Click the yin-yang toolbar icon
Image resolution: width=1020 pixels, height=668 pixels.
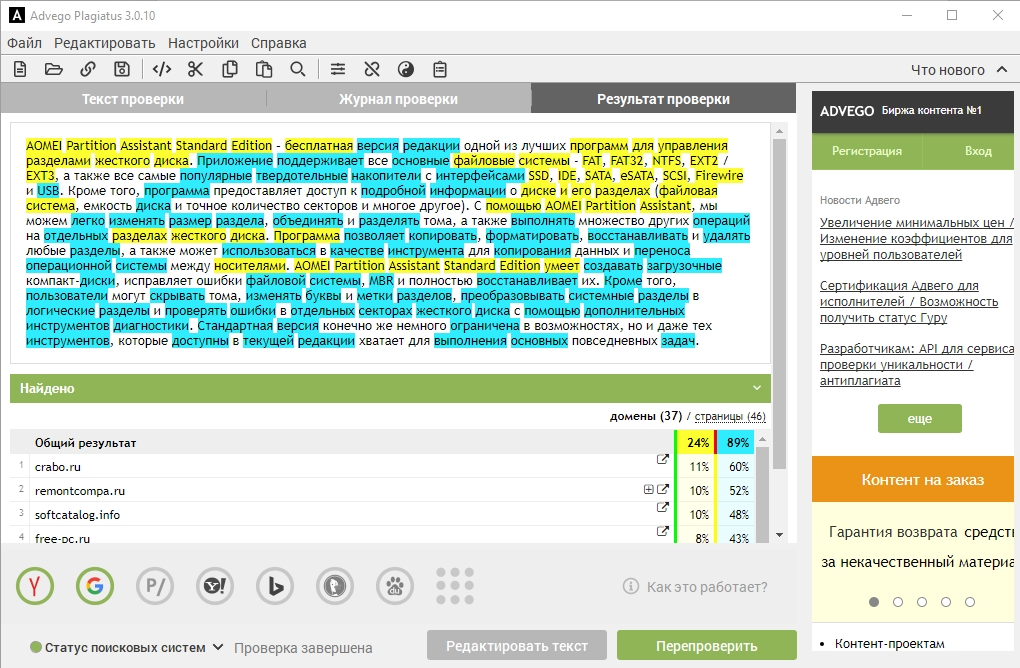point(406,69)
